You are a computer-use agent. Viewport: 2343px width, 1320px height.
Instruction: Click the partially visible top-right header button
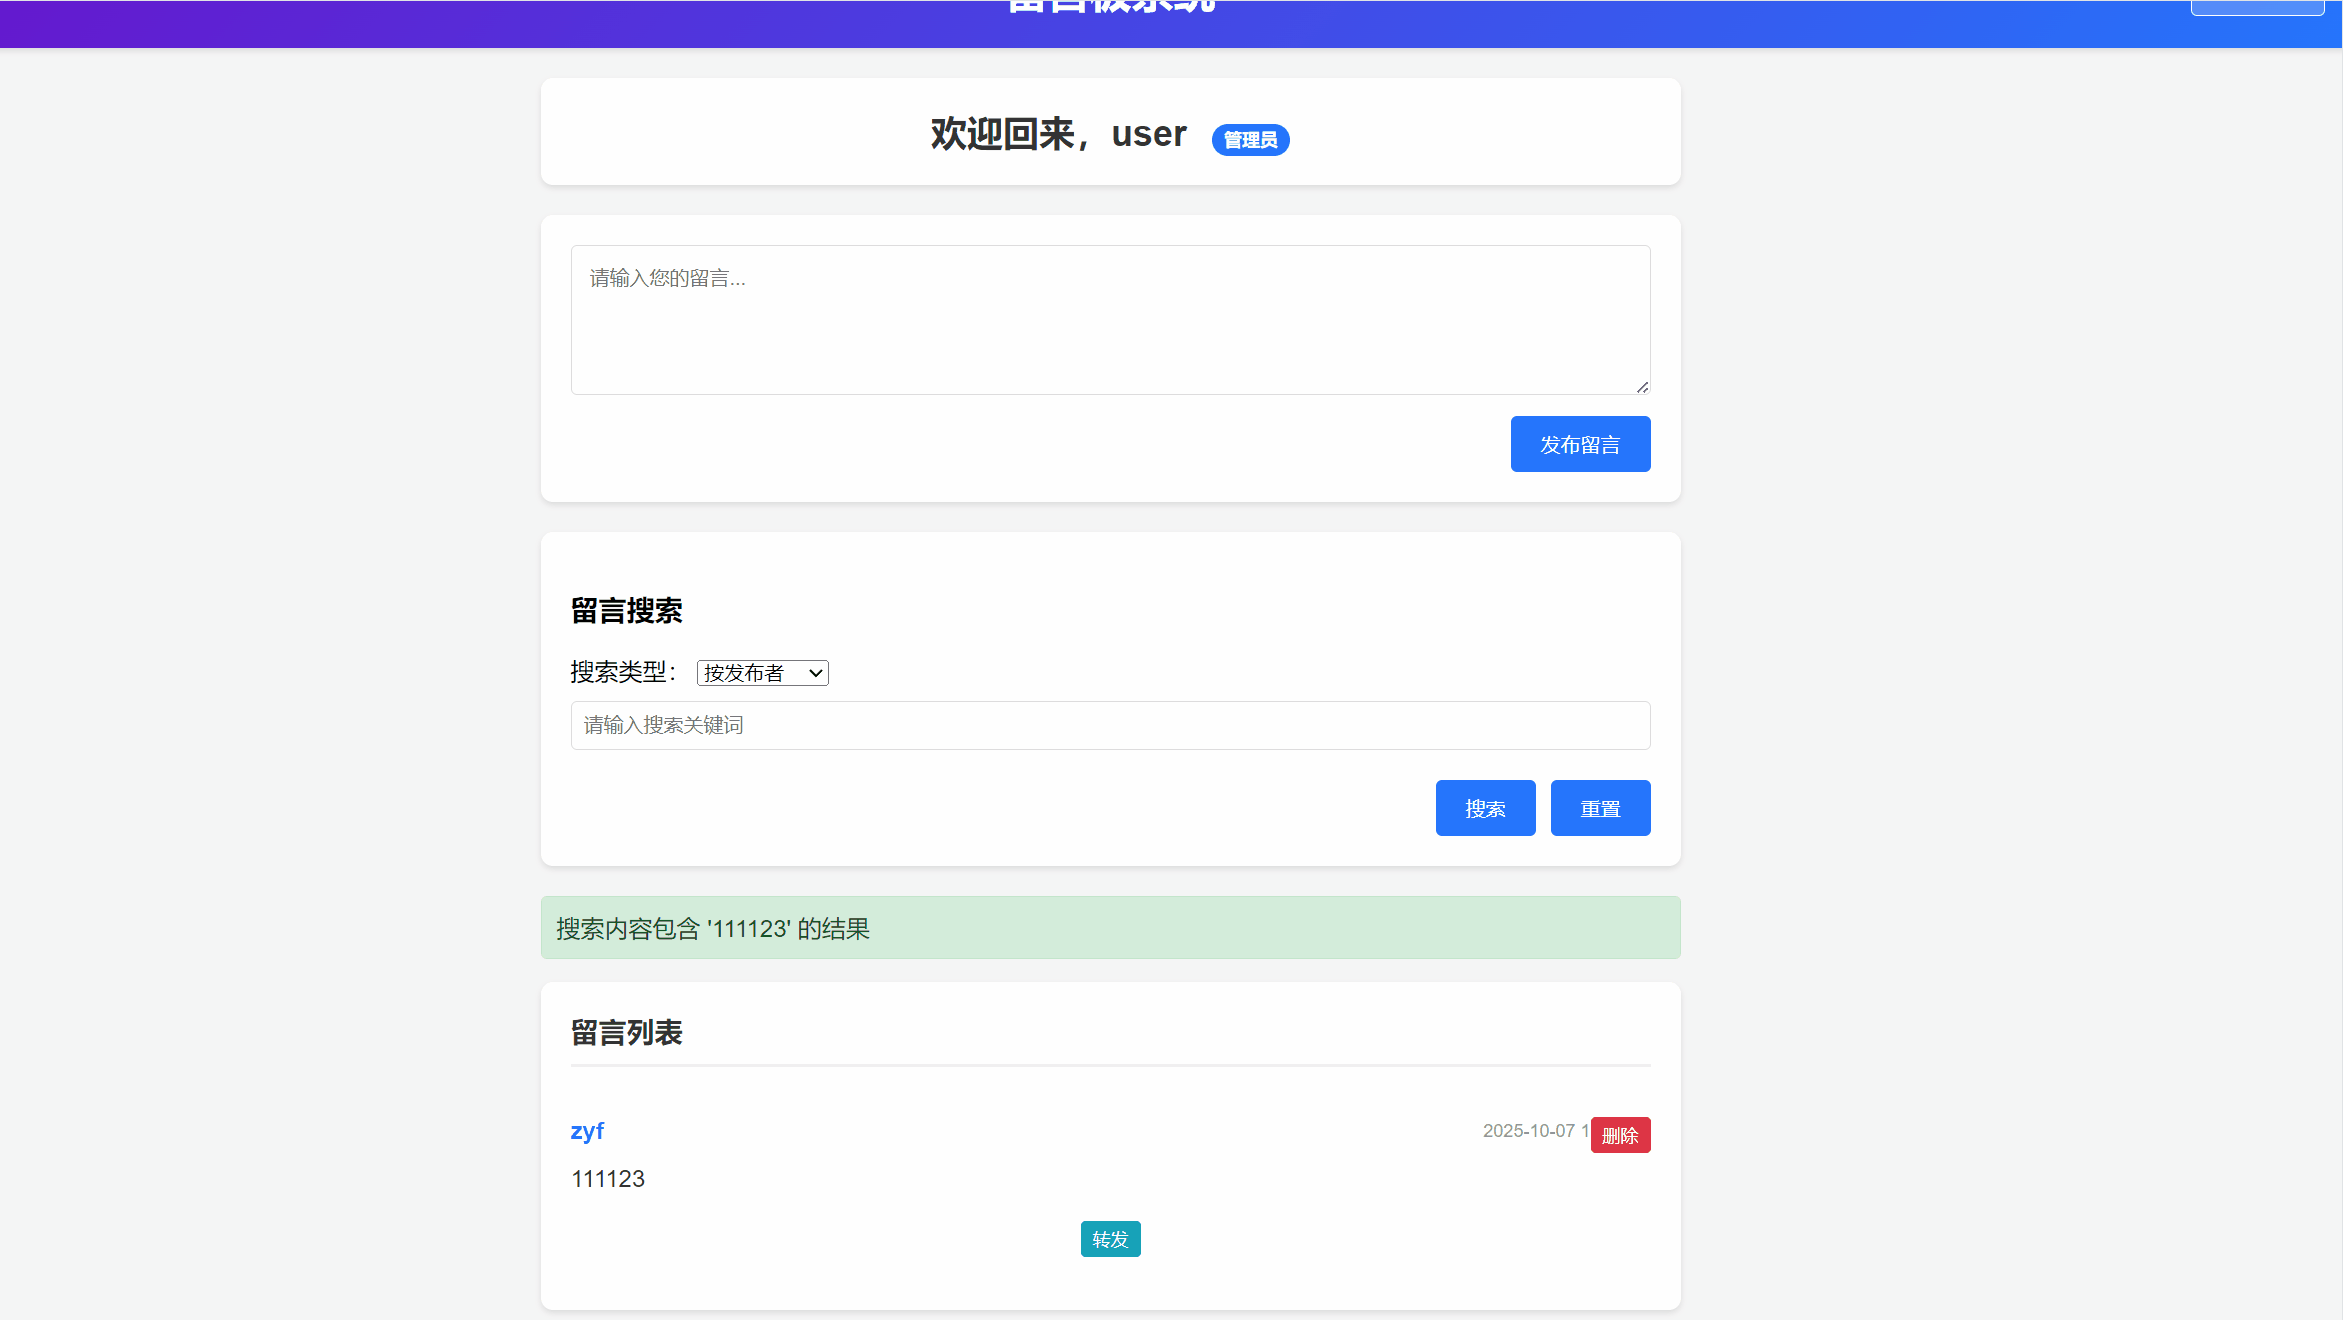[x=2256, y=7]
